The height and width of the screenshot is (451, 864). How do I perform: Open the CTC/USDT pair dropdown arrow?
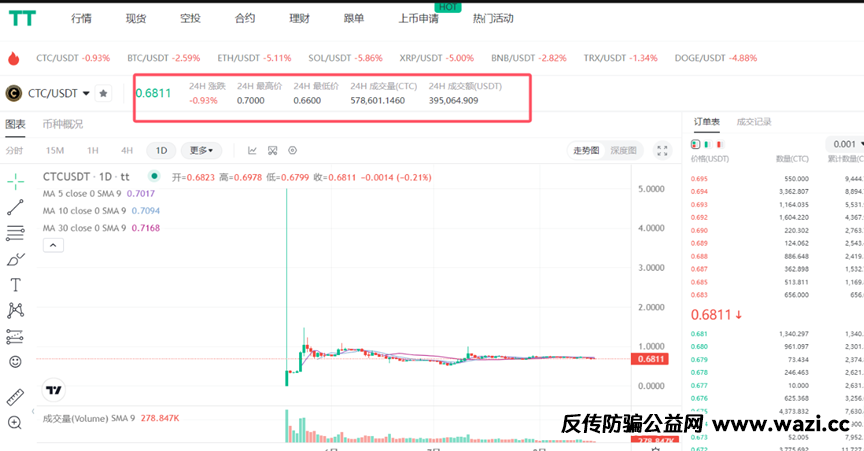point(86,93)
